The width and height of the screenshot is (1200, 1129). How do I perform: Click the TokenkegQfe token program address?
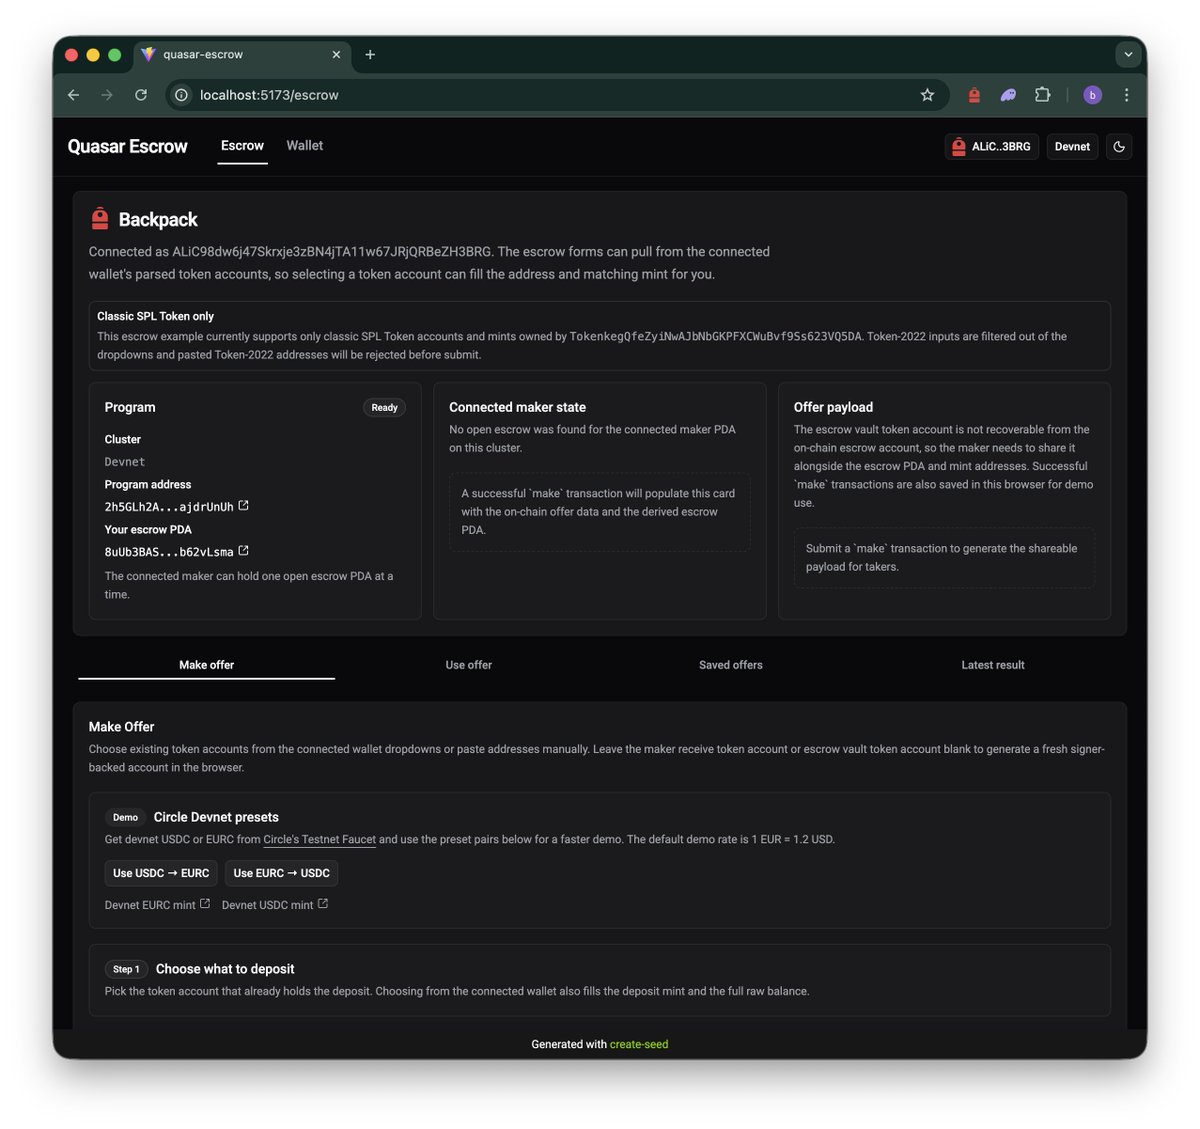(715, 337)
